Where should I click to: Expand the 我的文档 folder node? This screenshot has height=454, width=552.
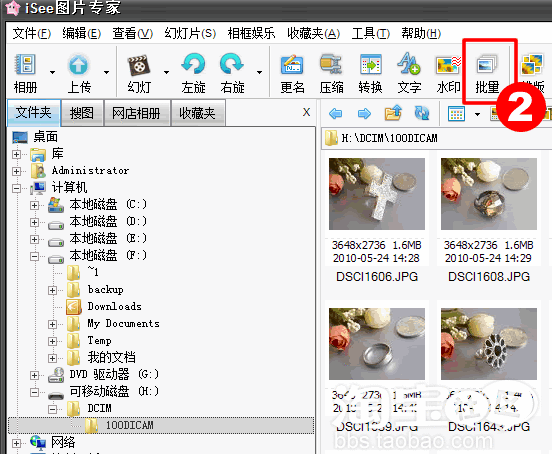click(x=52, y=358)
